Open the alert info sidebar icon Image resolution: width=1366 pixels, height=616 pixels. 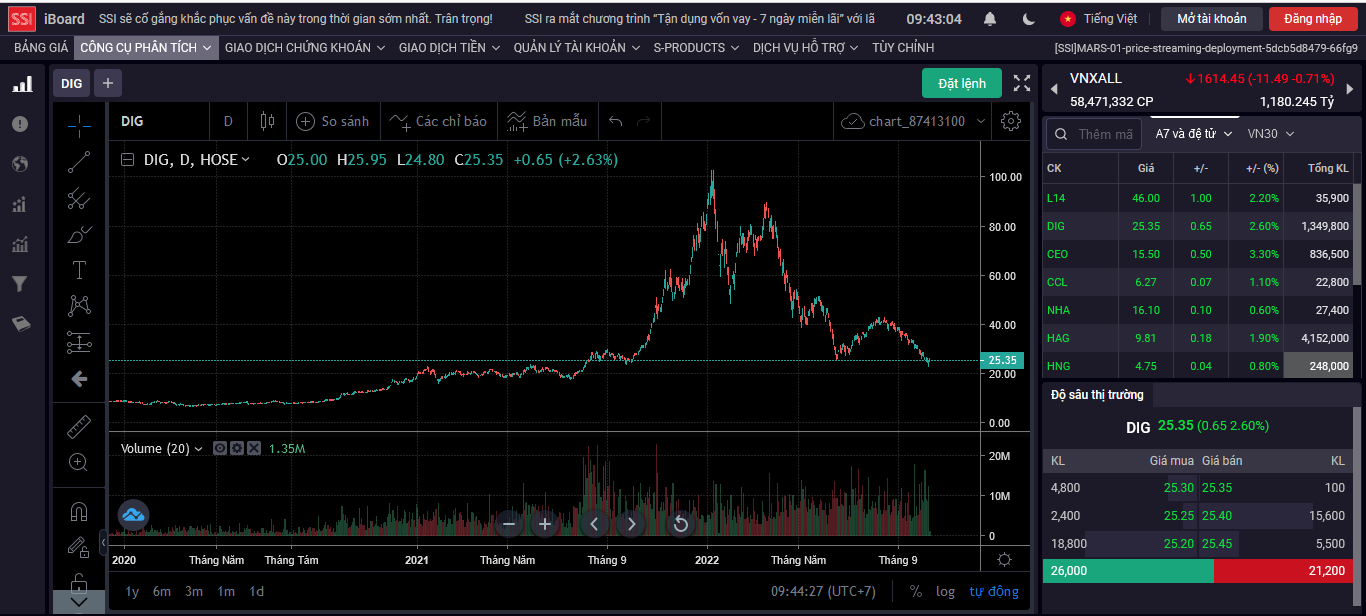20,124
